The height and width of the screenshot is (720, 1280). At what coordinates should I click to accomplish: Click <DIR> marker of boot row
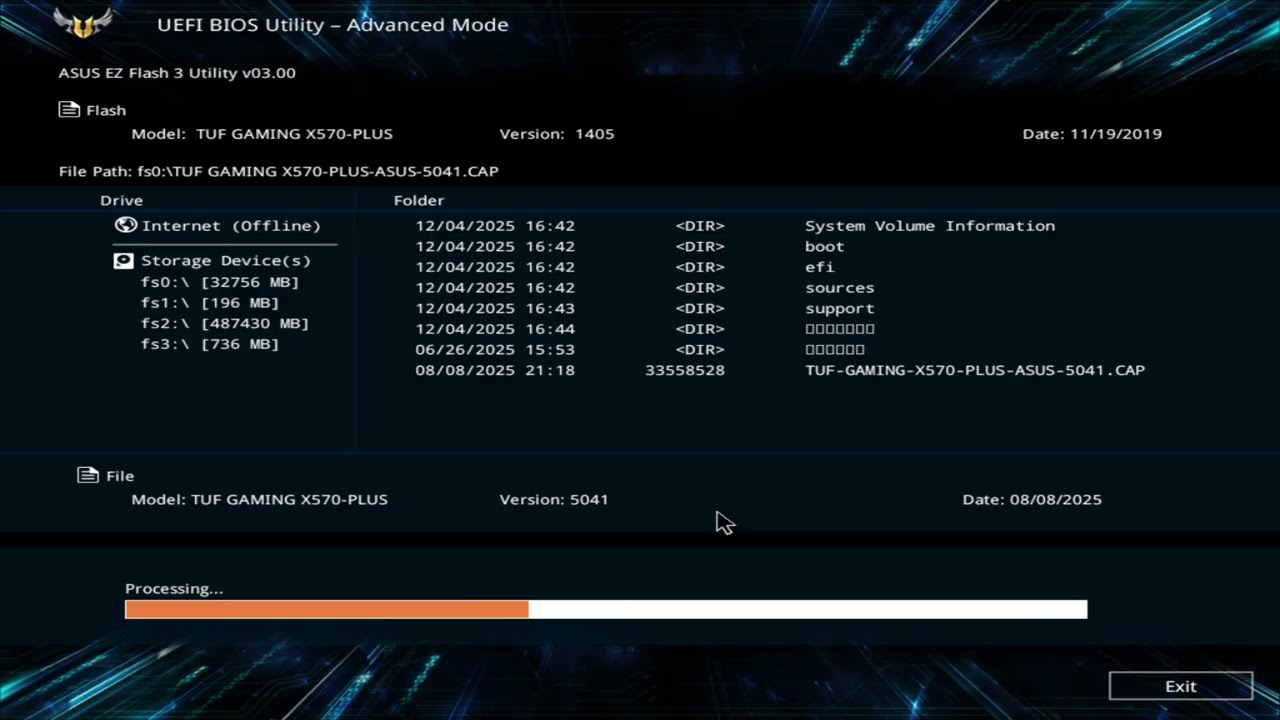(x=700, y=246)
